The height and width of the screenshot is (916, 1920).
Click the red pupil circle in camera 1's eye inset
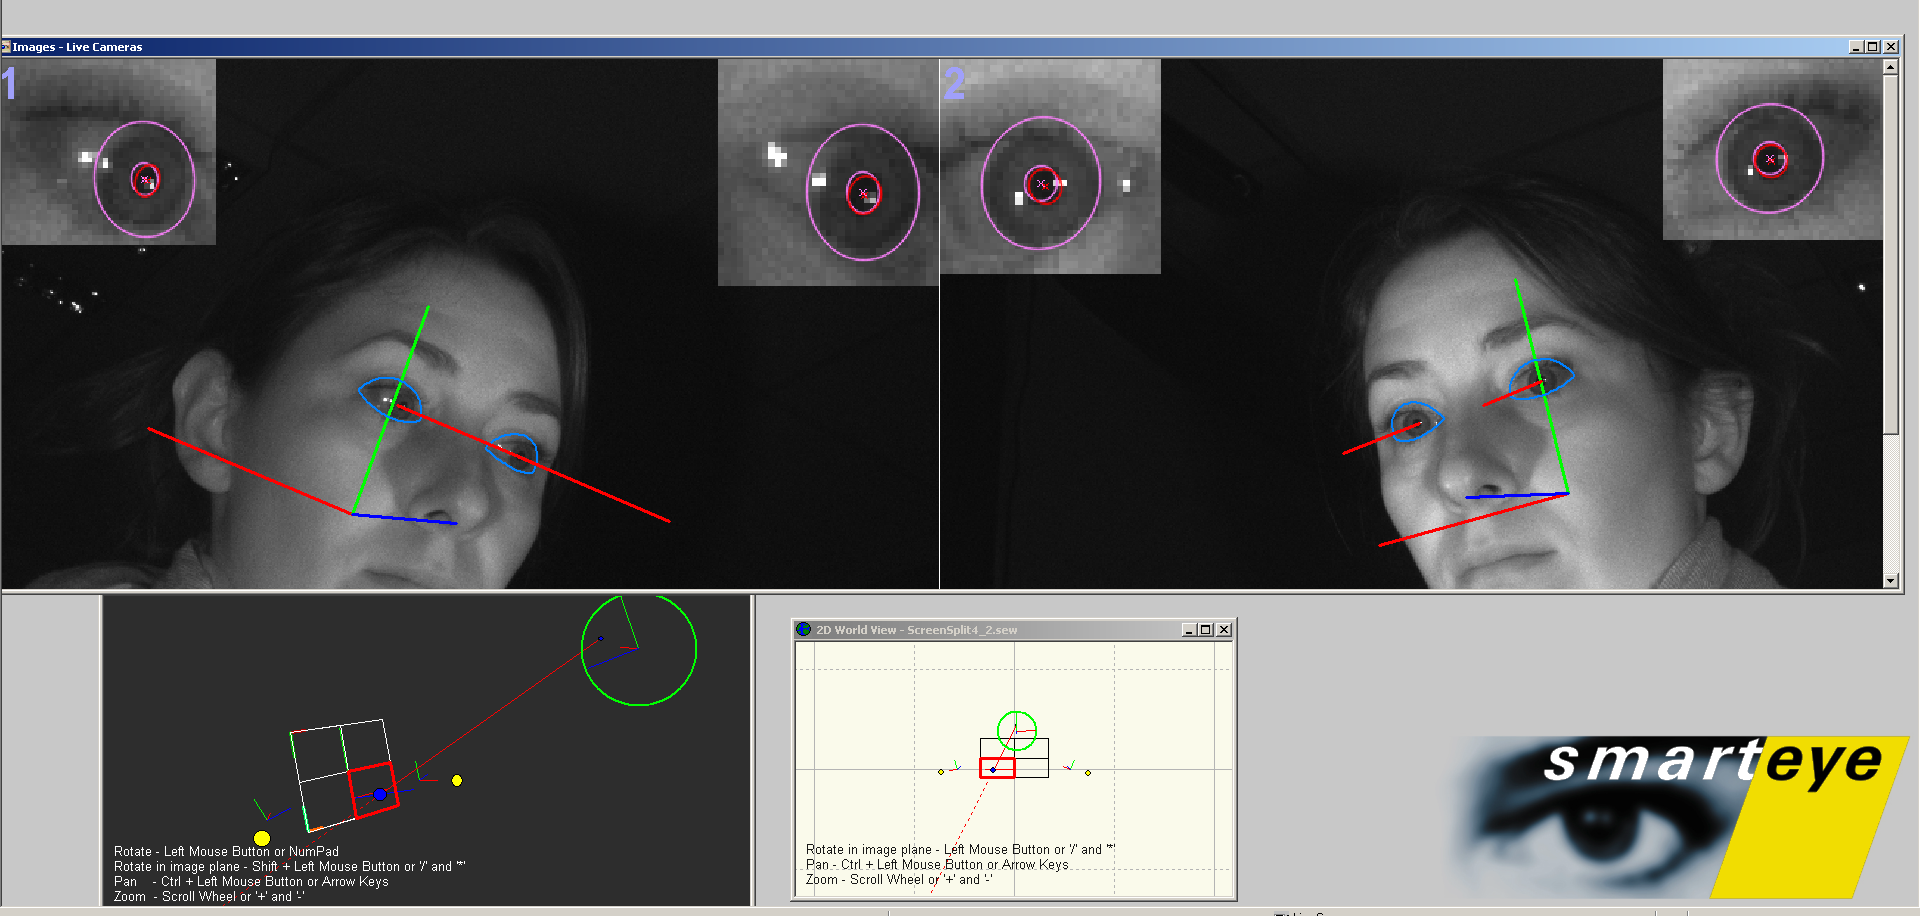(146, 178)
